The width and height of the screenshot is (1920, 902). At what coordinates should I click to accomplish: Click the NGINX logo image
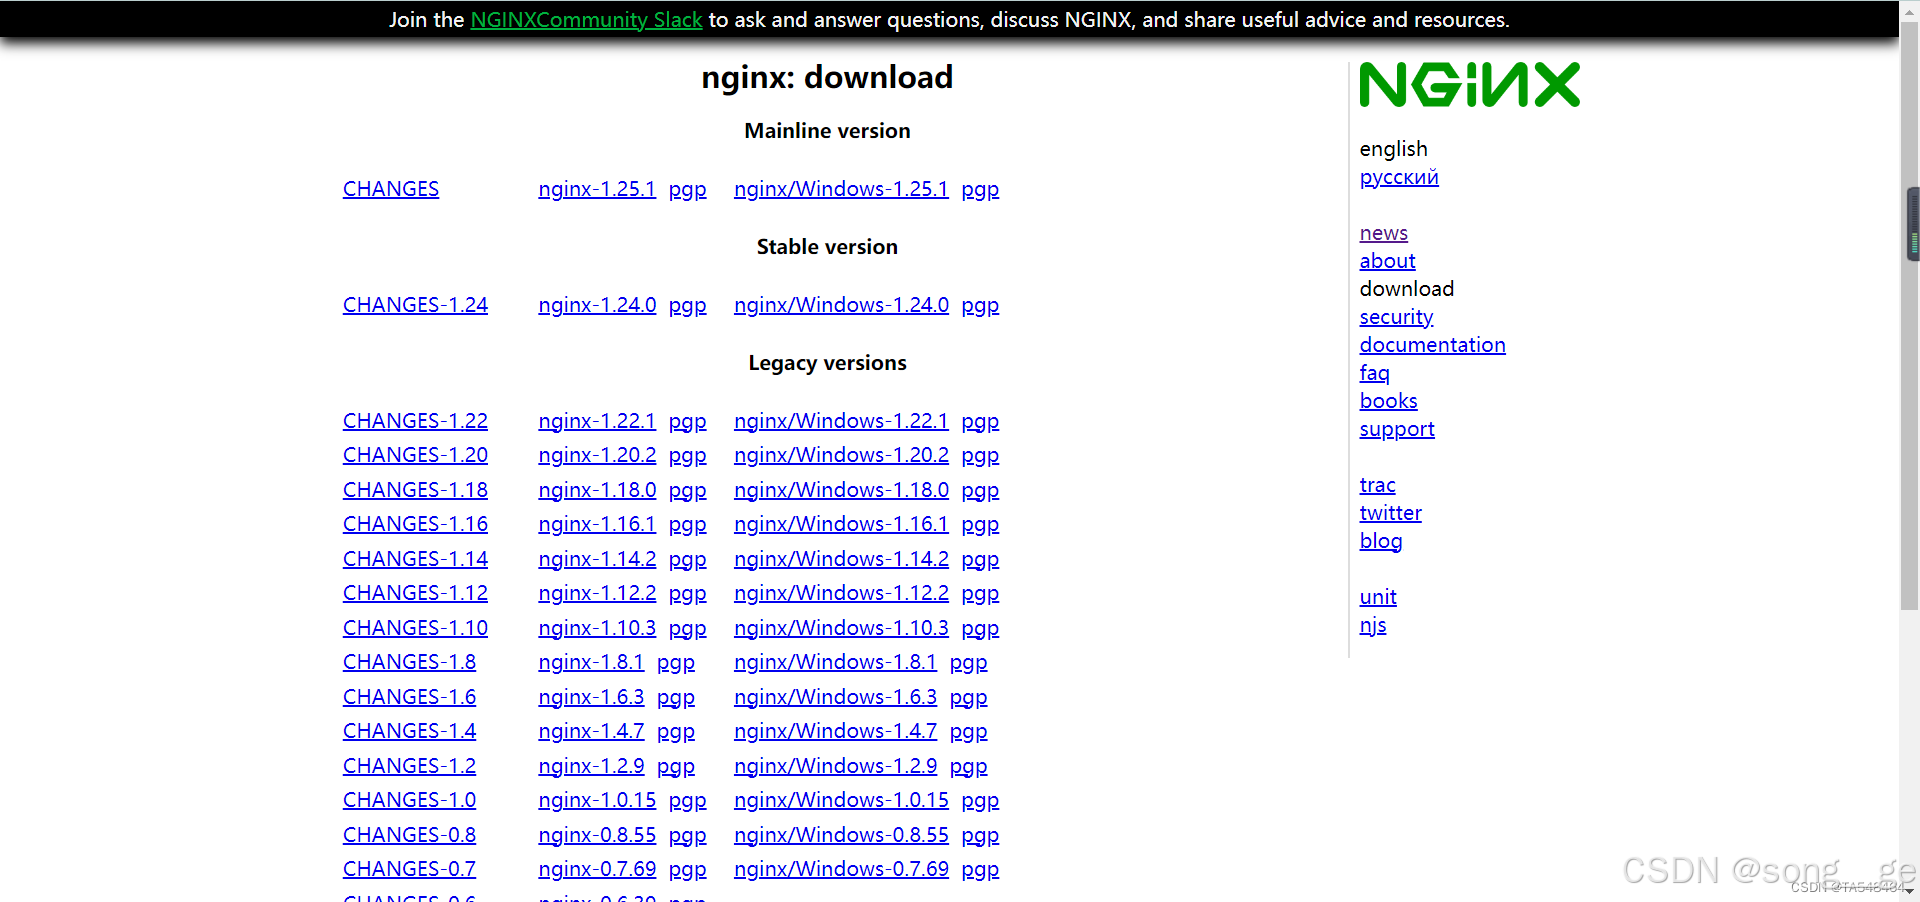pyautogui.click(x=1469, y=84)
